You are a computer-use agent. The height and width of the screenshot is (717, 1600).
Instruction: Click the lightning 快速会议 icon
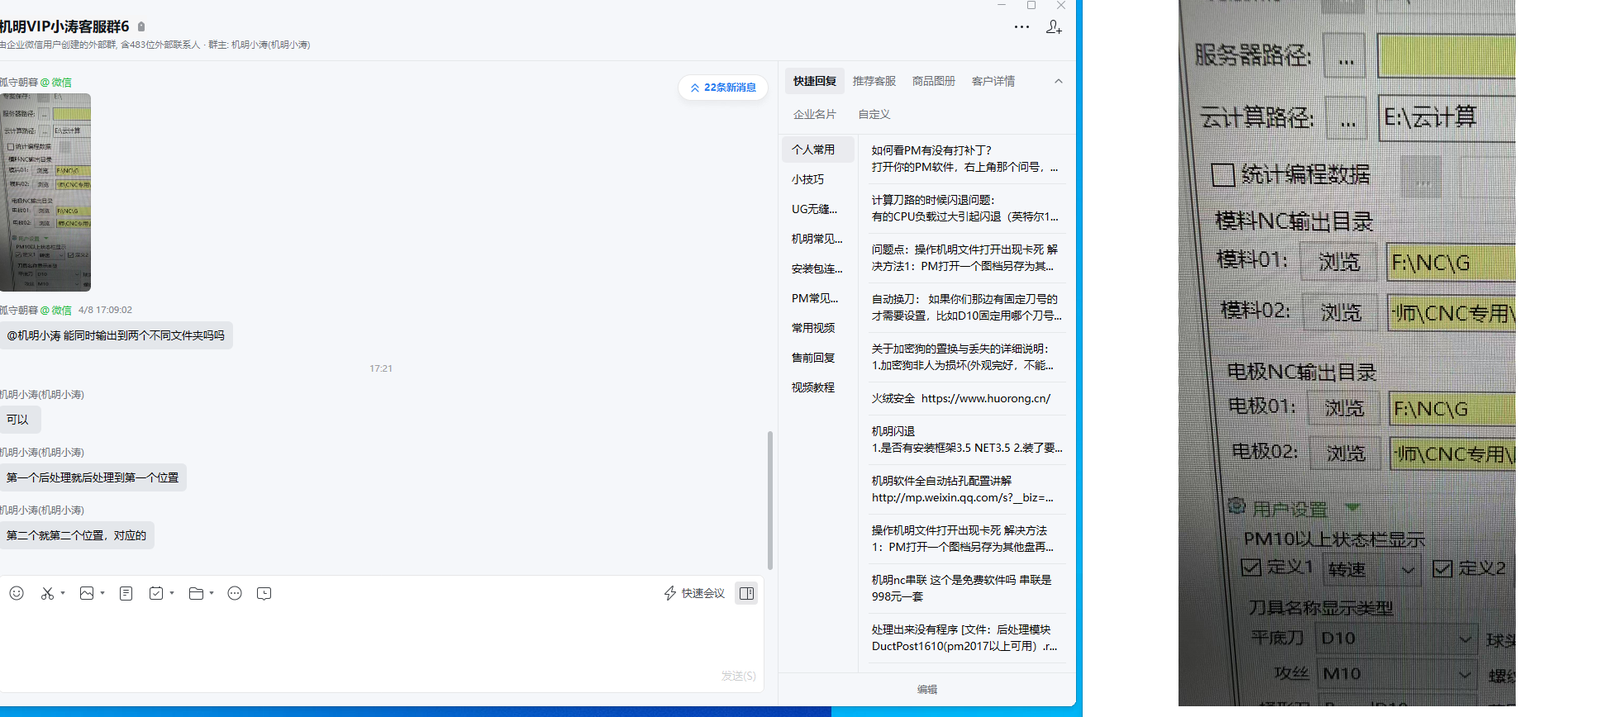tap(670, 593)
